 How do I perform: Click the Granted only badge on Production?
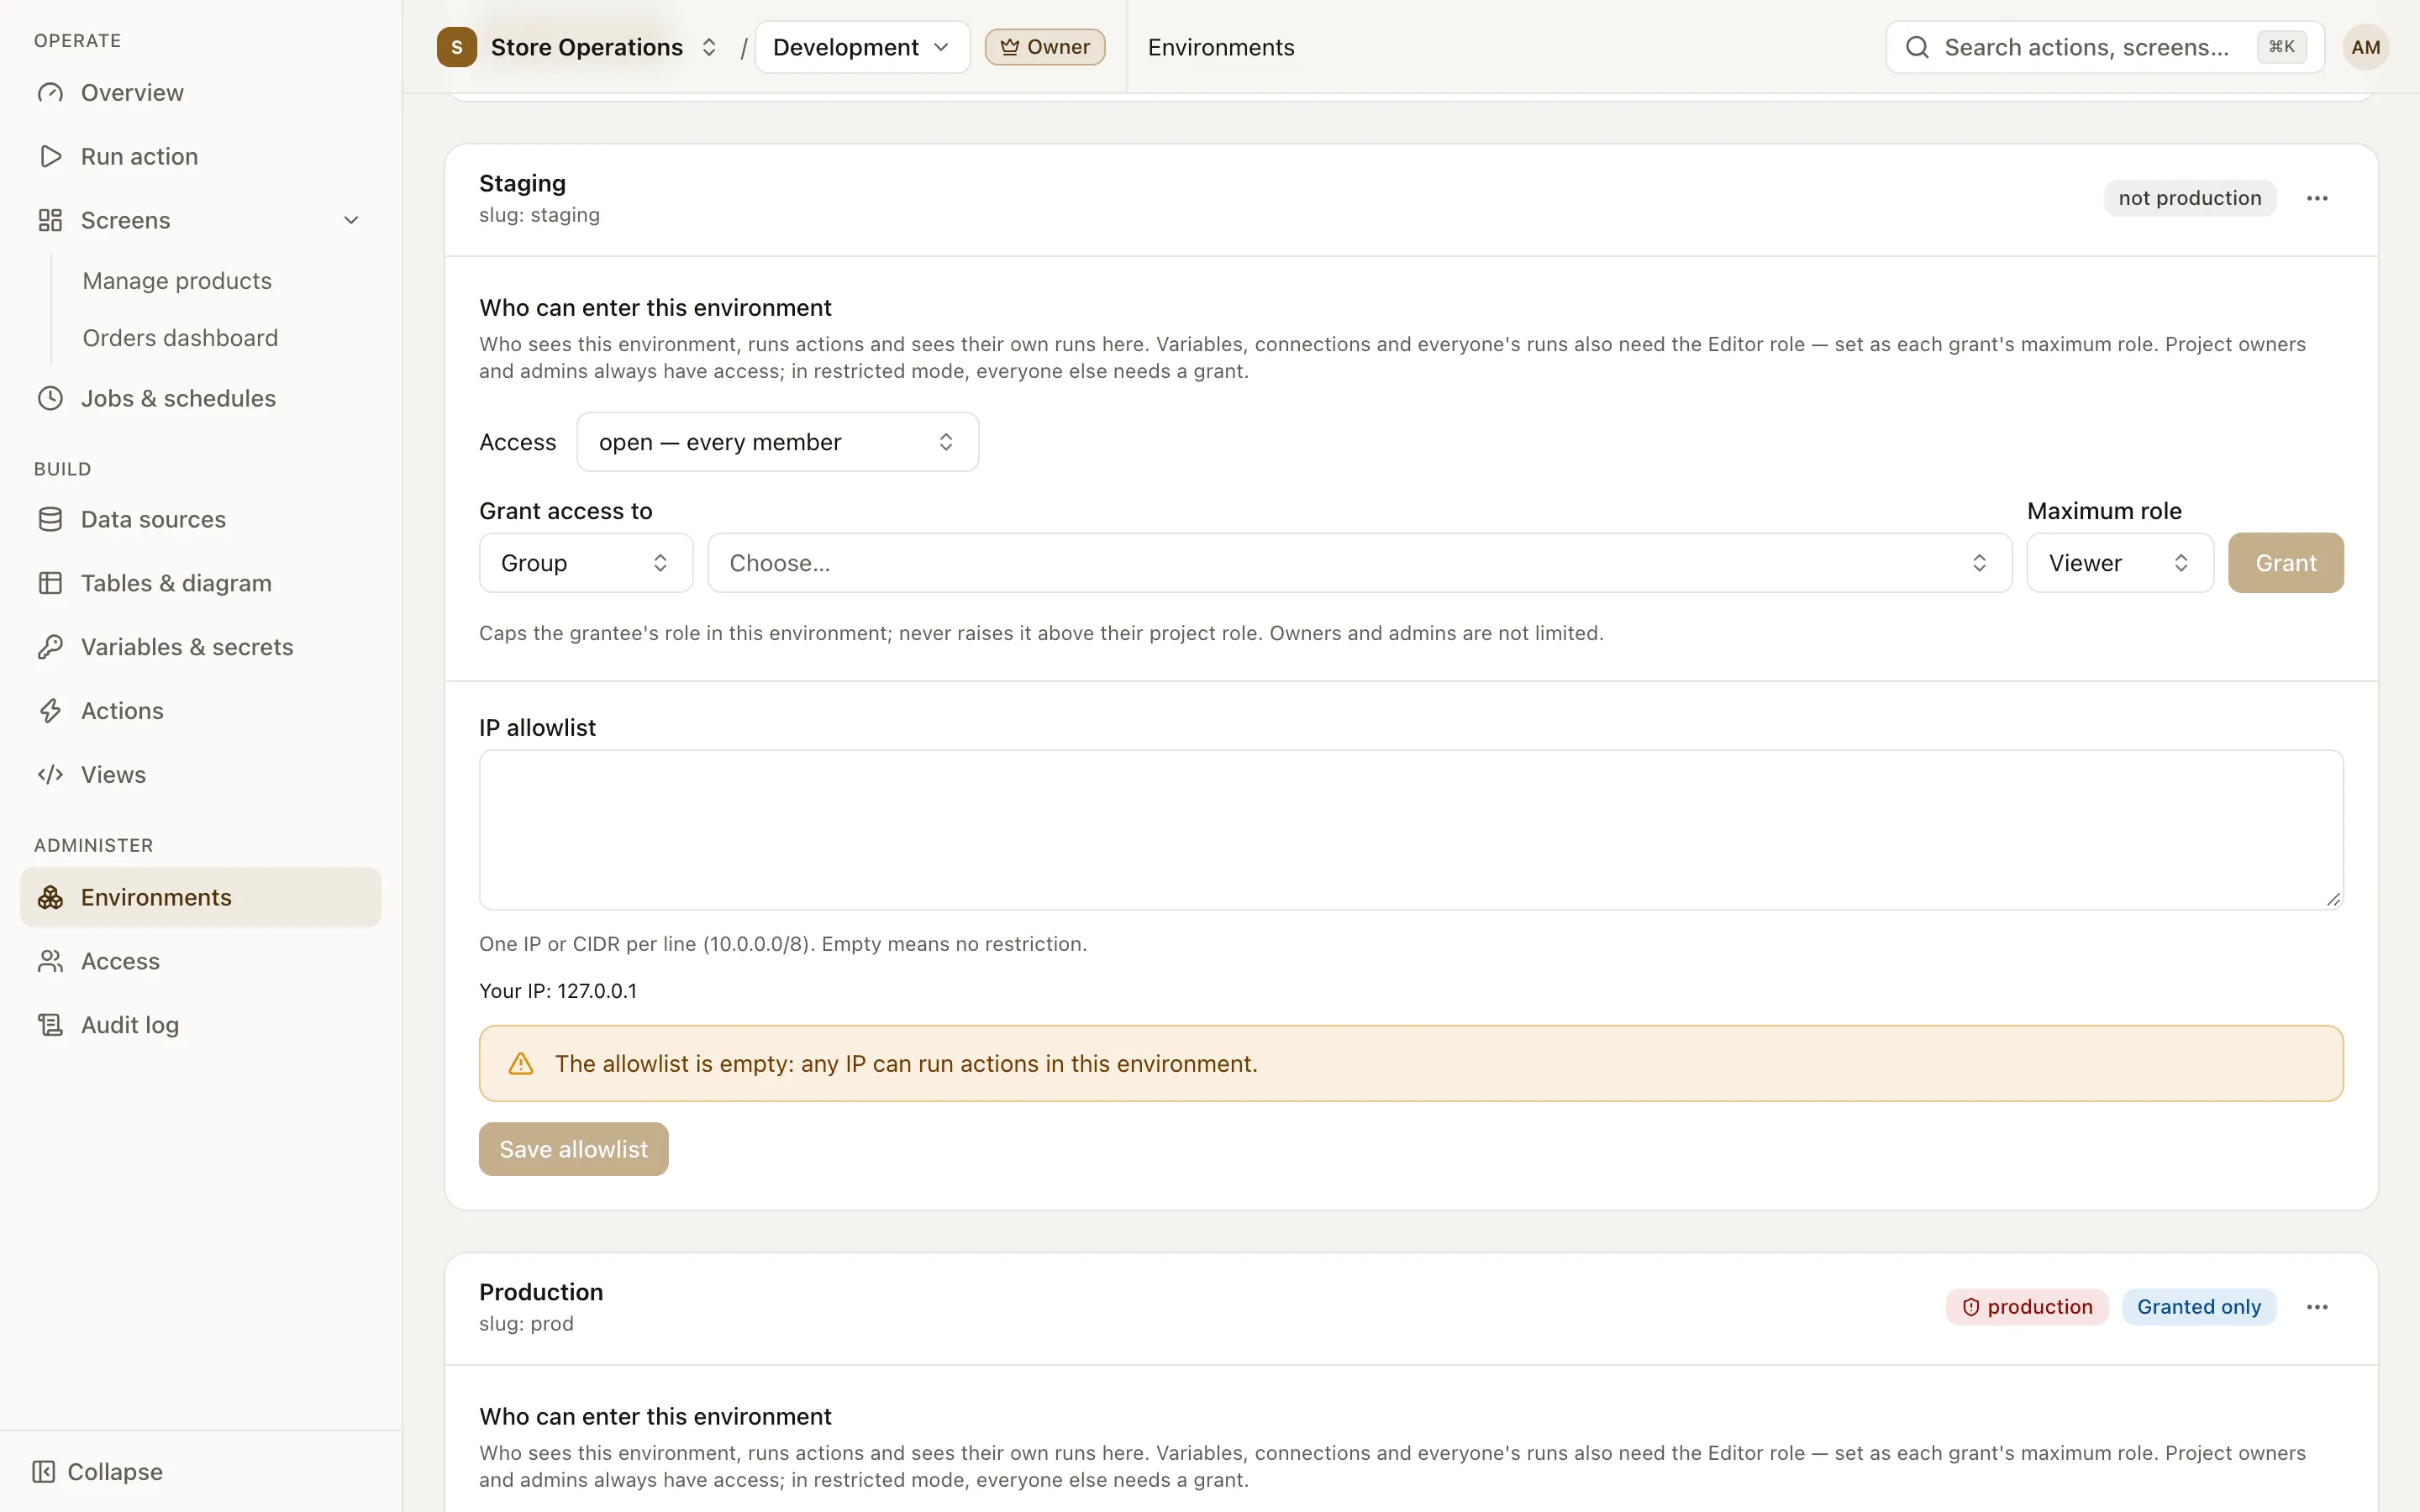point(2198,1307)
